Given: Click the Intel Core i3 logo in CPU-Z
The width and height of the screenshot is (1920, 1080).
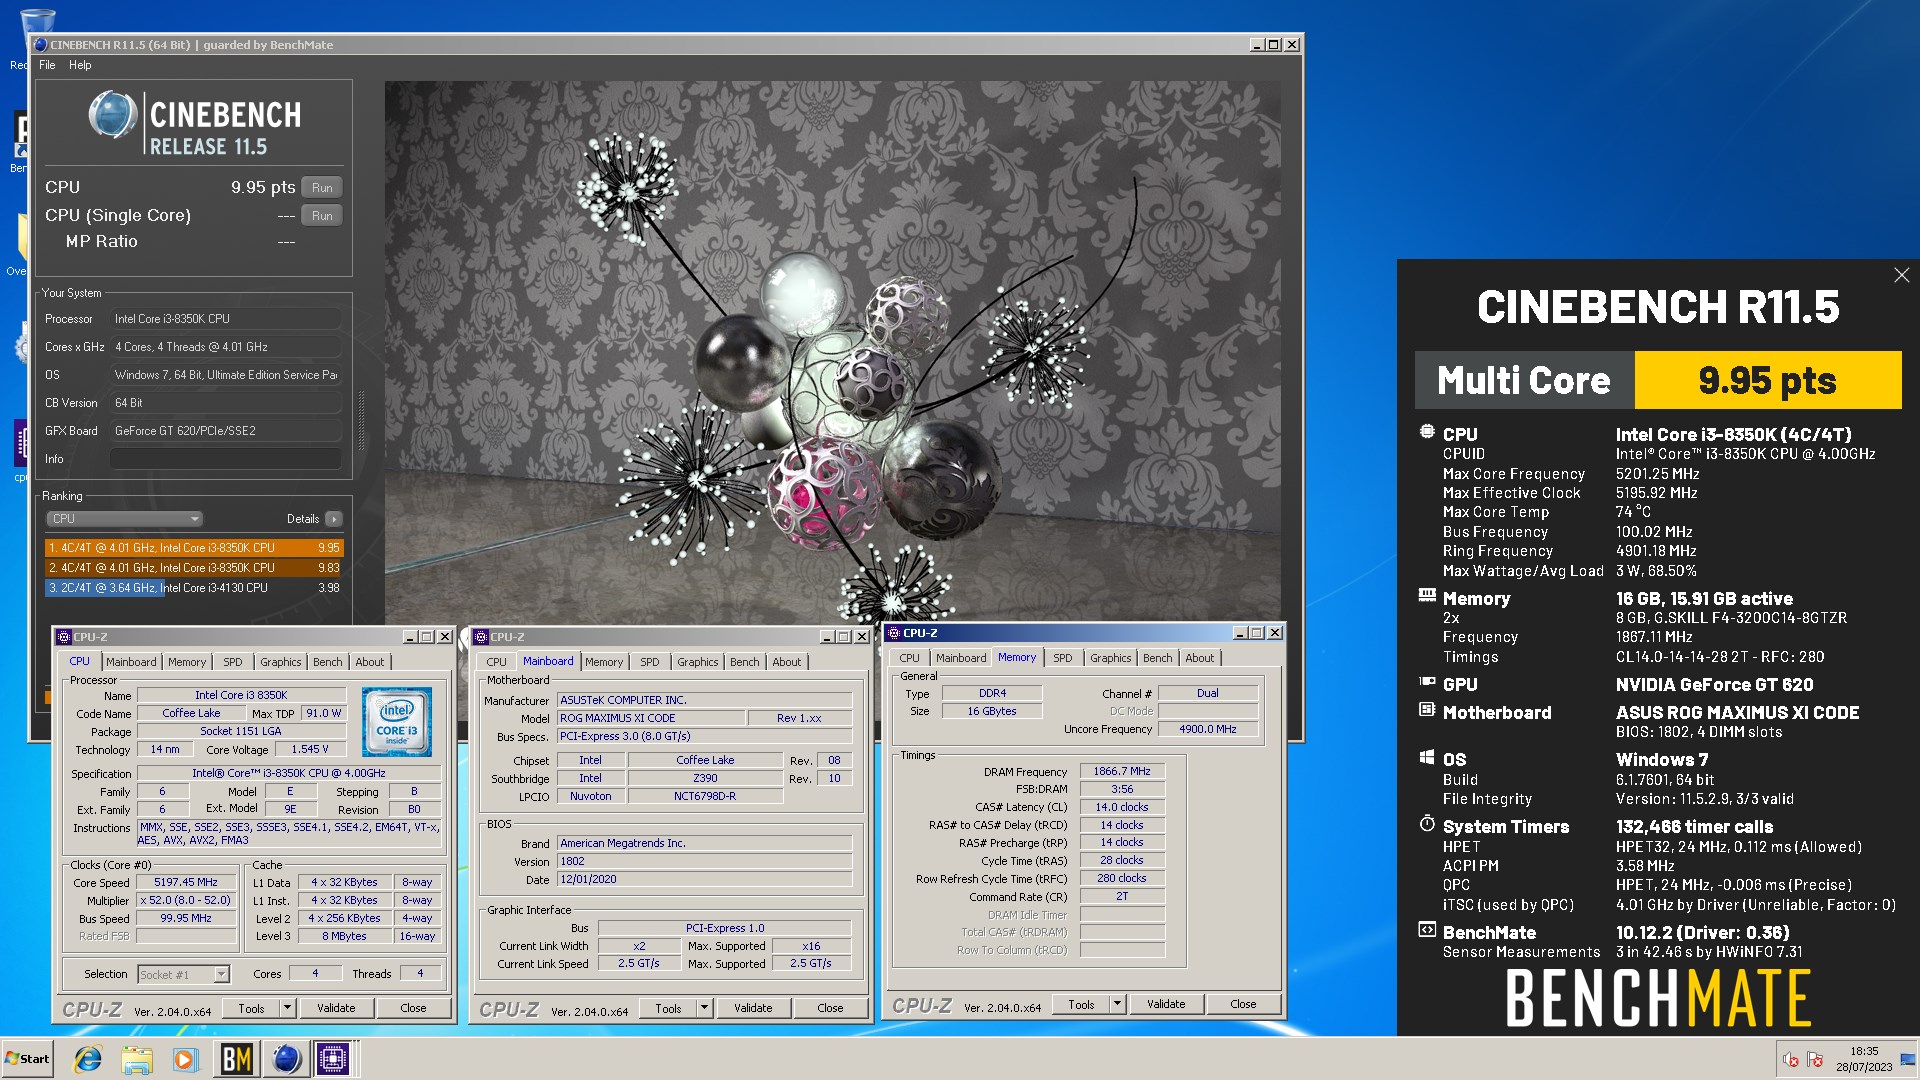Looking at the screenshot, I should click(x=397, y=721).
